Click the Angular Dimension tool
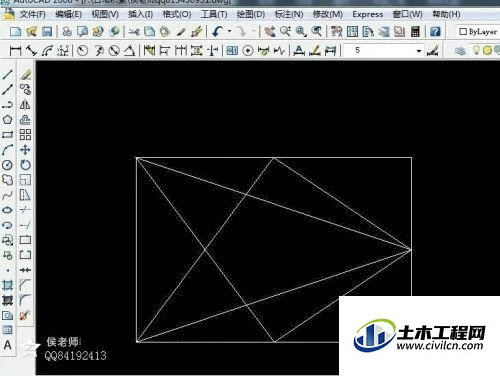Viewport: 500px width, 376px height. pos(130,51)
